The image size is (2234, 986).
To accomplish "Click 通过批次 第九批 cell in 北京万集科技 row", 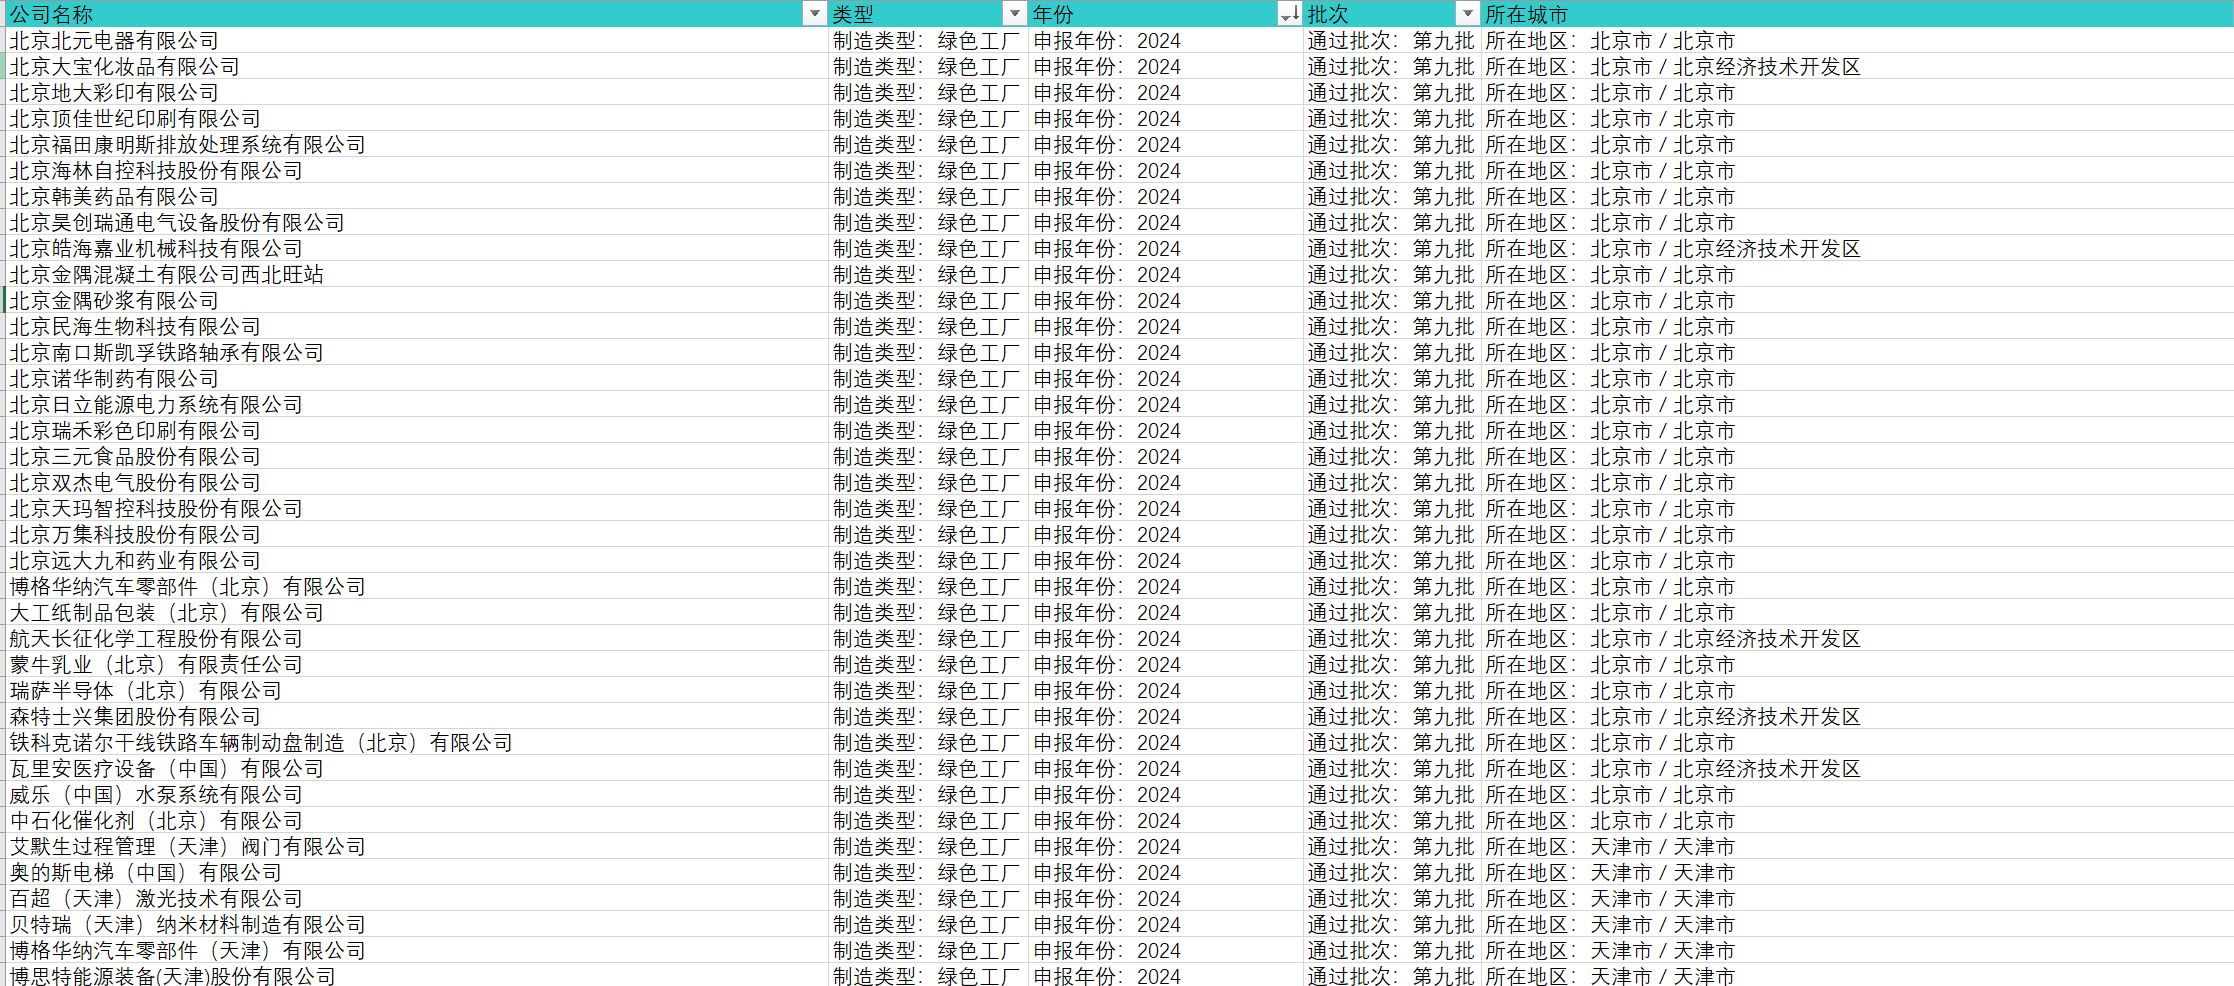I will [x=1392, y=535].
